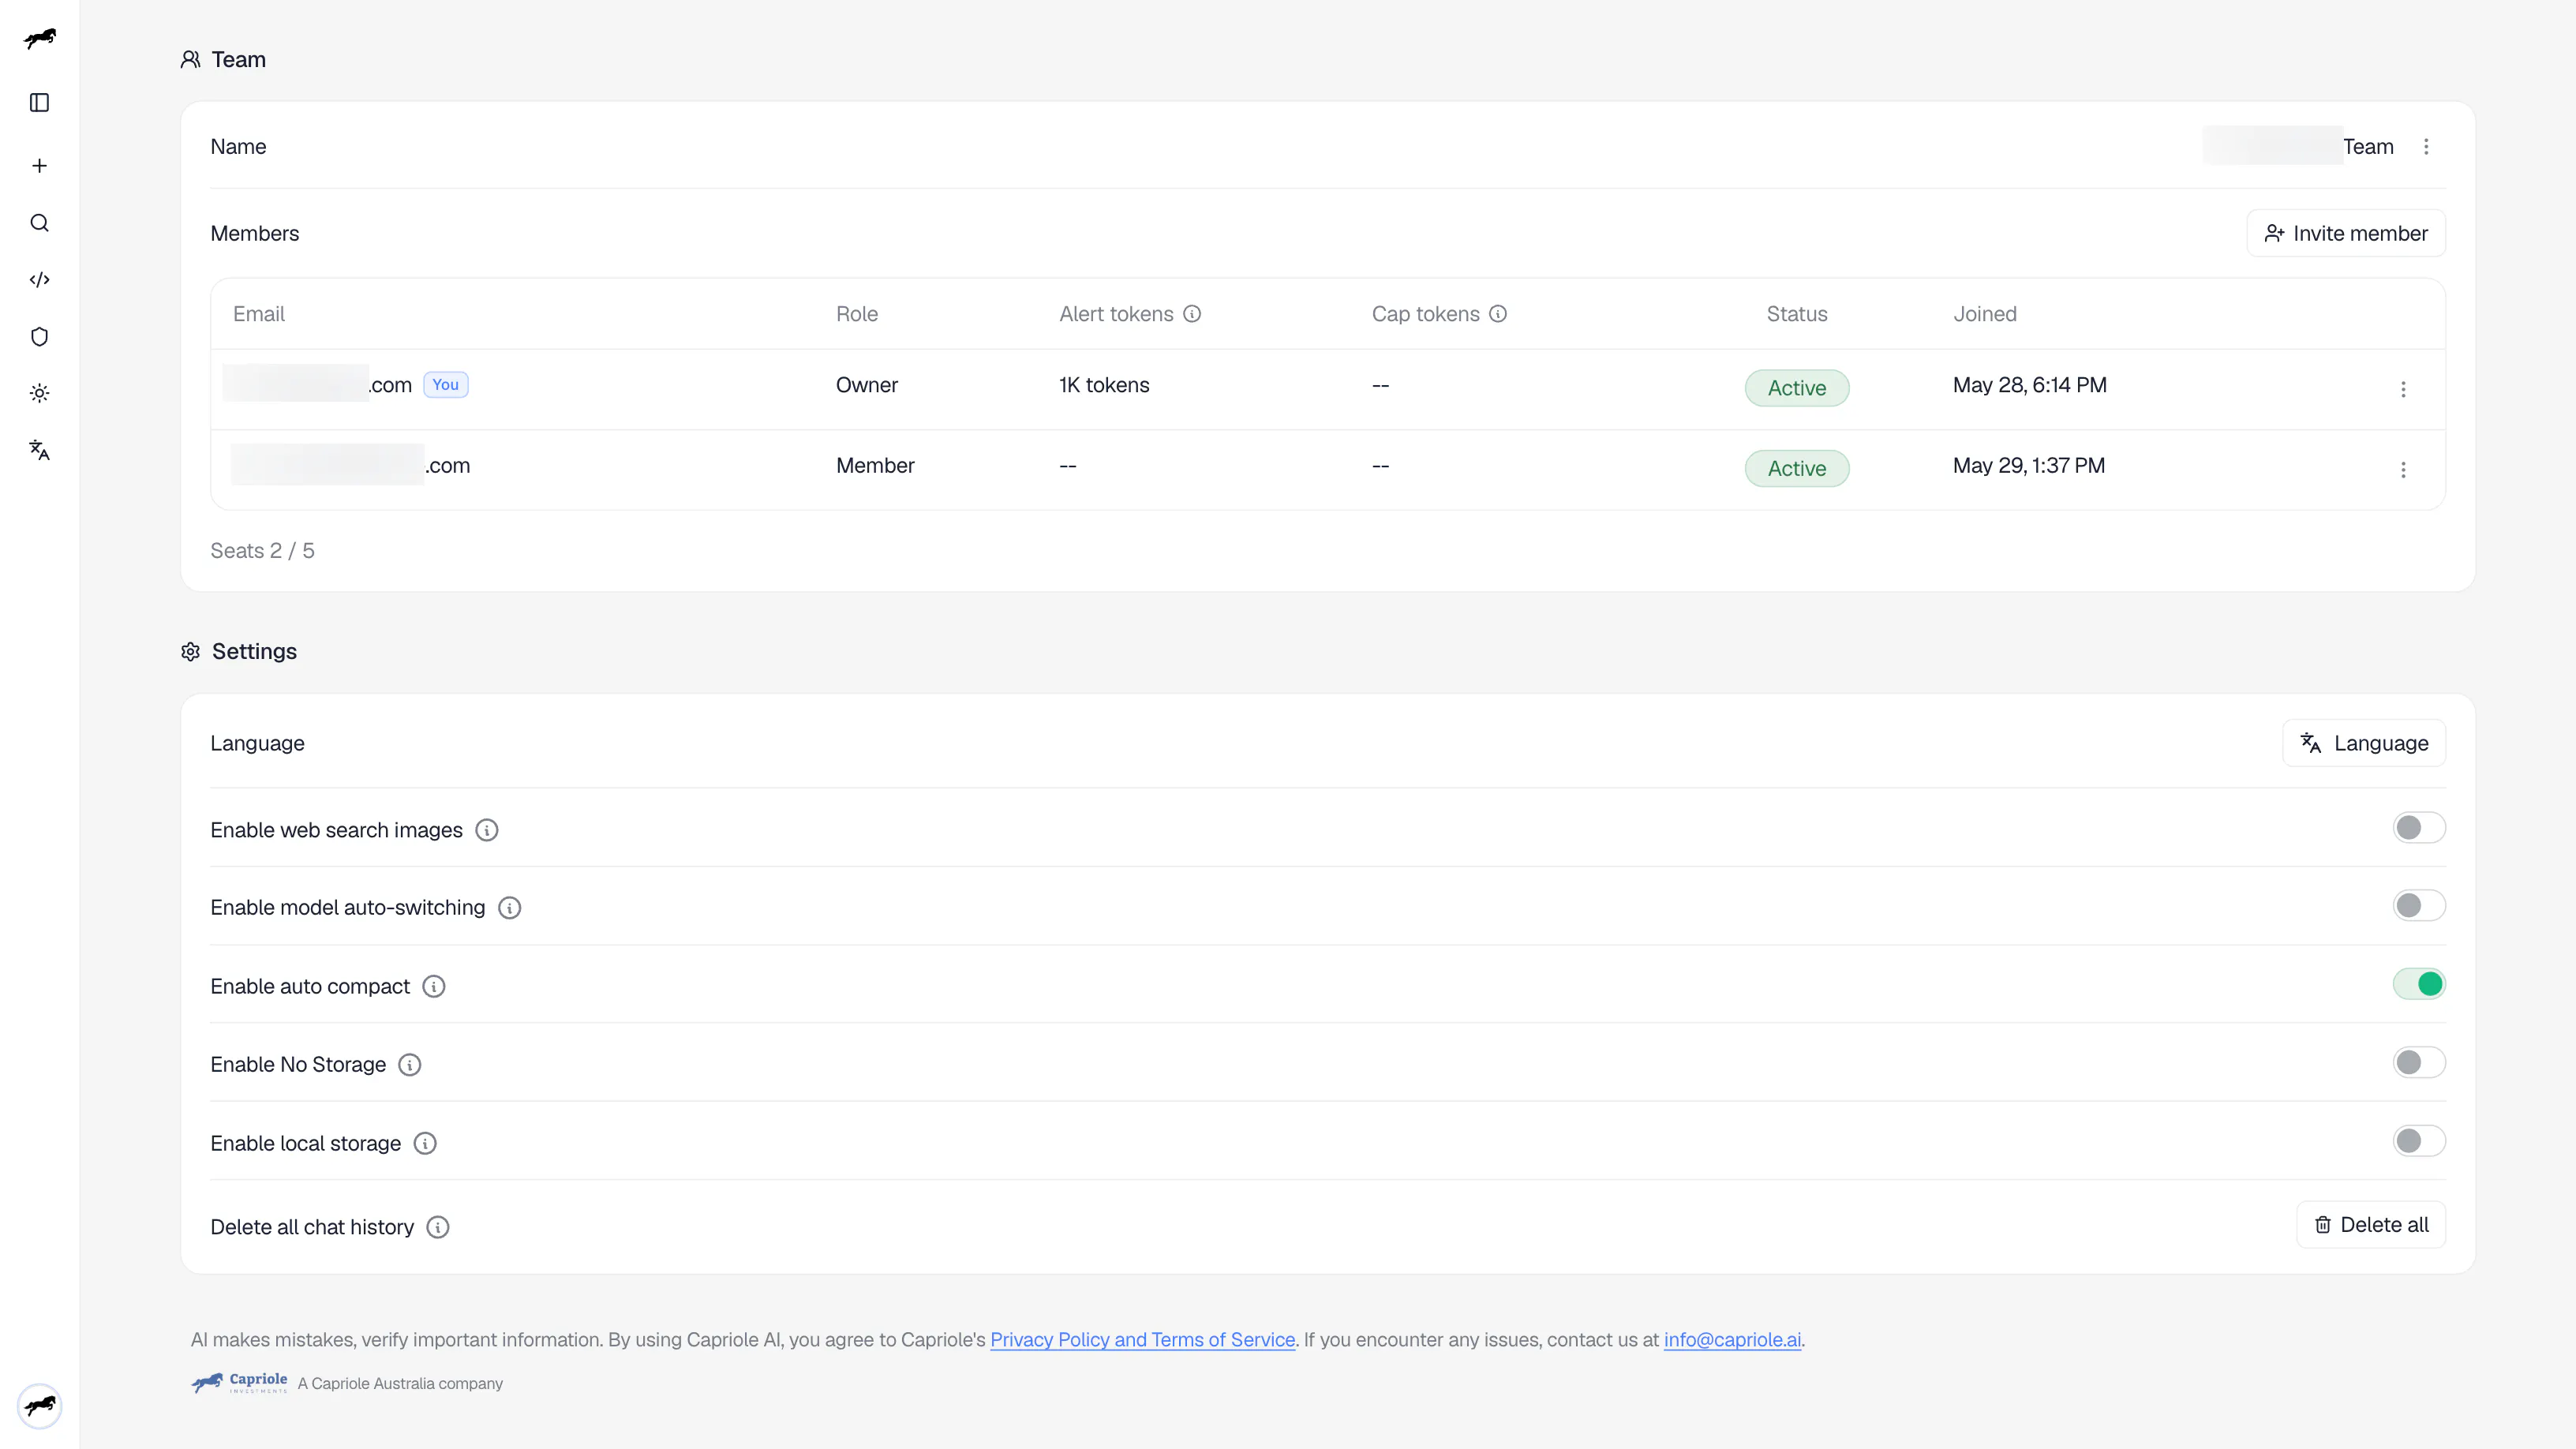2576x1449 pixels.
Task: Click the Email column header
Action: click(x=259, y=314)
